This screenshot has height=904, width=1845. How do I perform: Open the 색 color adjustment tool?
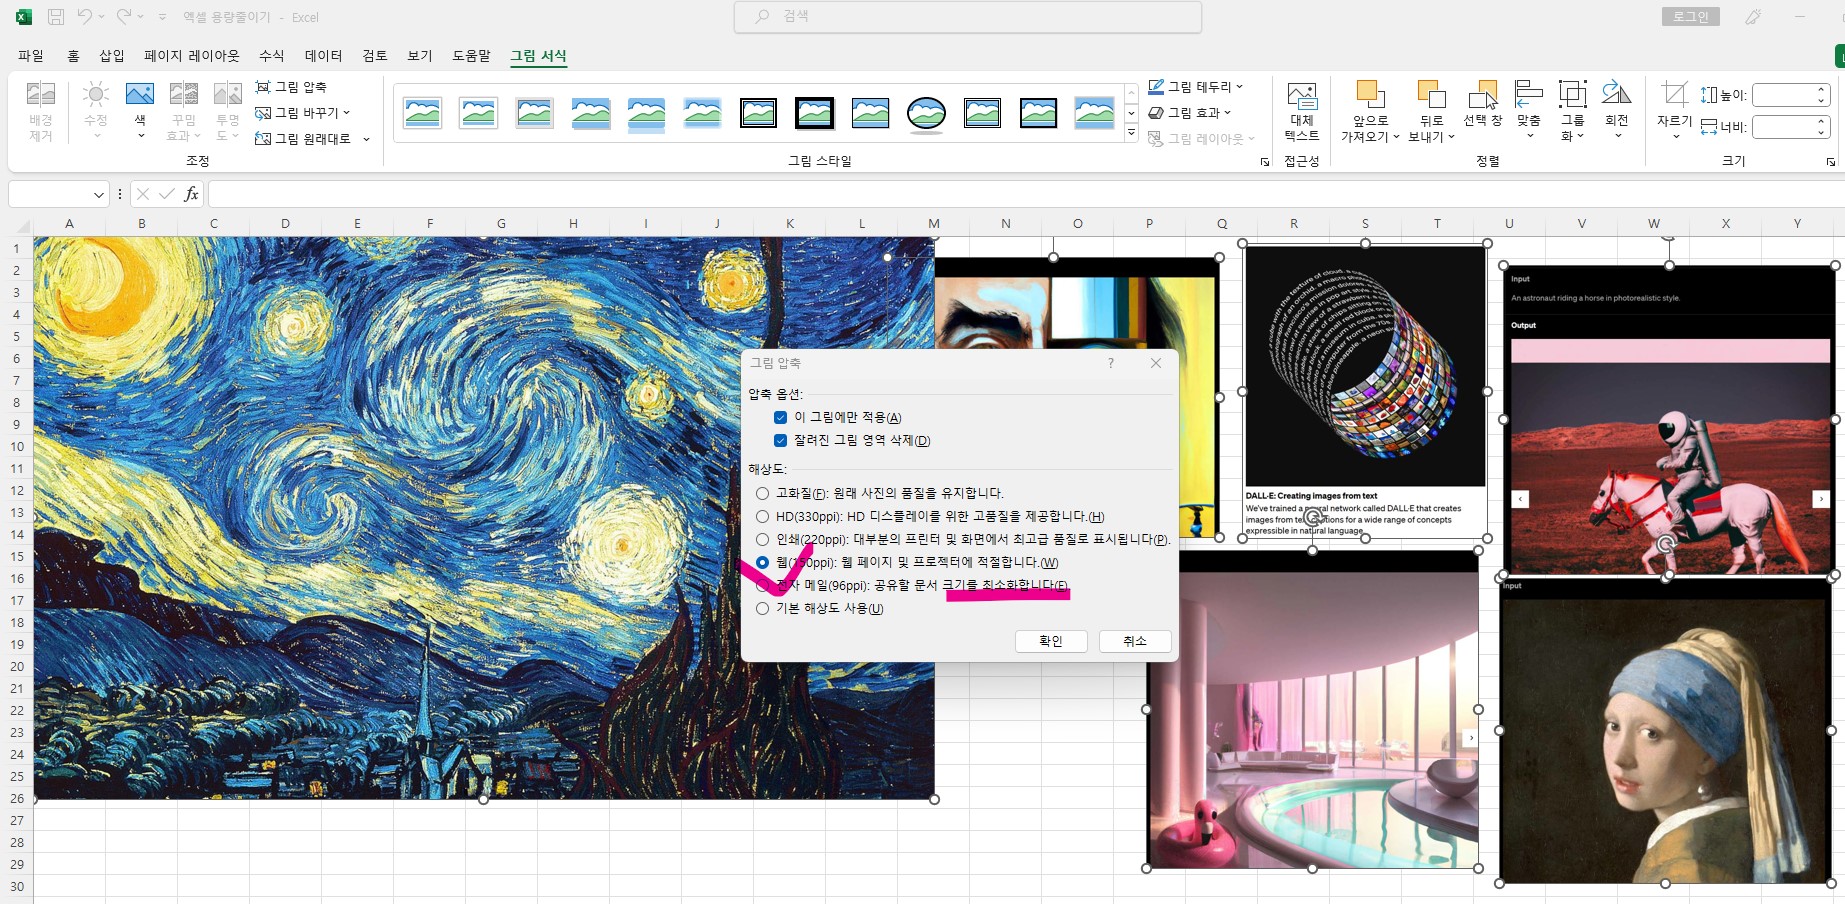point(140,111)
